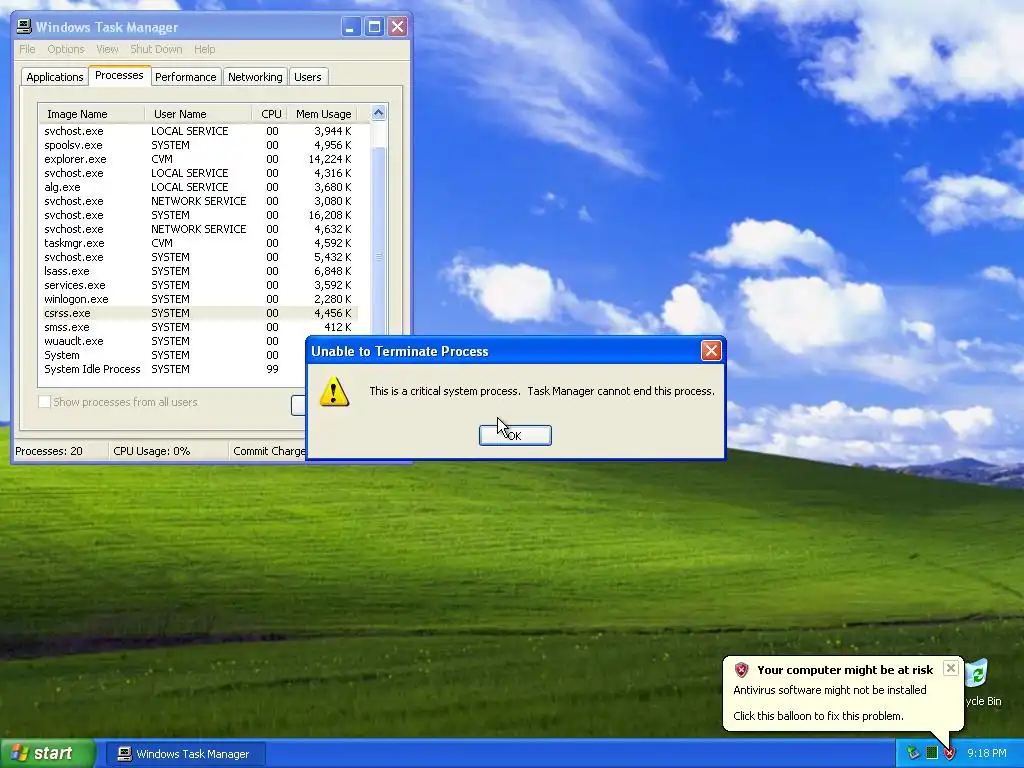Screen dimensions: 1024x768
Task: Maximize the Windows Task Manager window
Action: [x=374, y=27]
